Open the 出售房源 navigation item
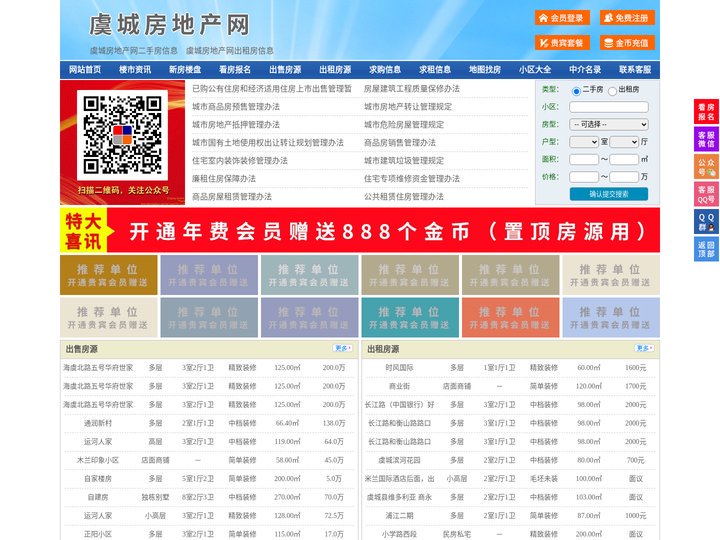The image size is (720, 540). point(285,70)
